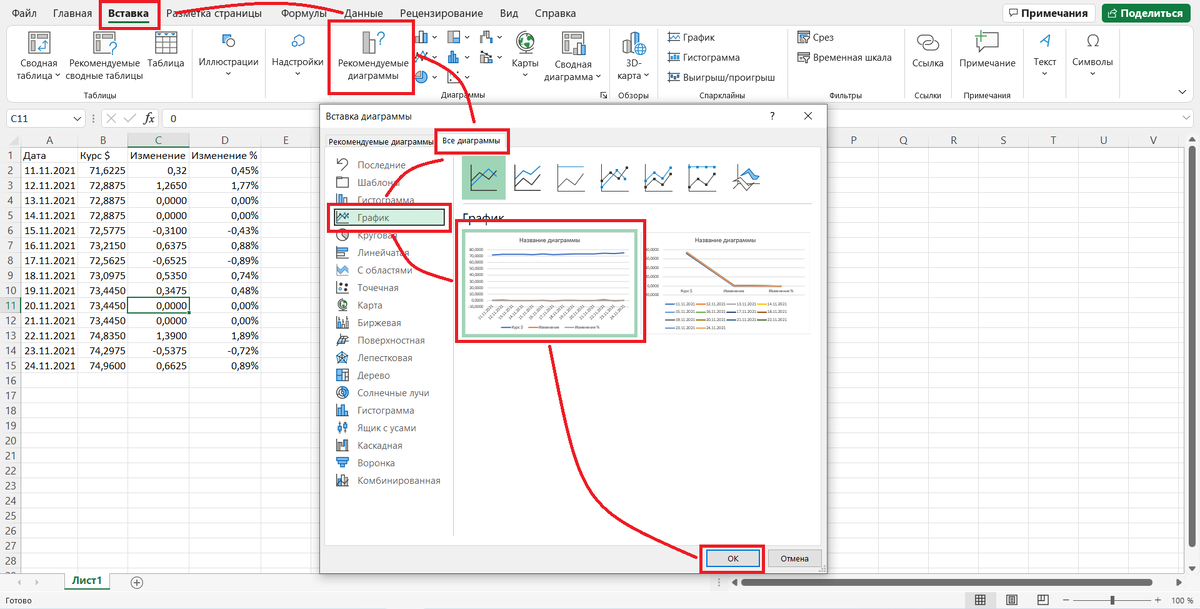Image resolution: width=1200 pixels, height=609 pixels.
Task: Click the Примечания button at top right
Action: point(1050,13)
